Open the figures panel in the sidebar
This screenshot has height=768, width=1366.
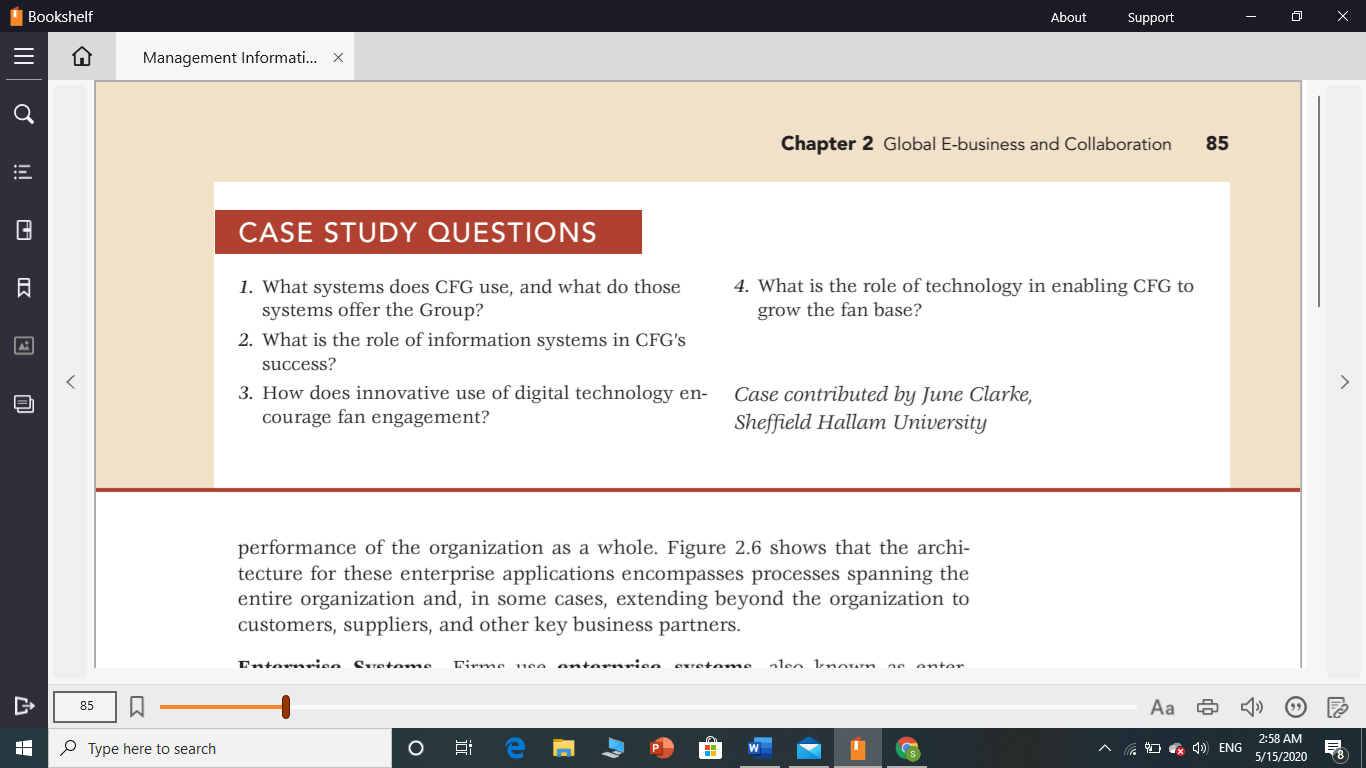tap(24, 345)
